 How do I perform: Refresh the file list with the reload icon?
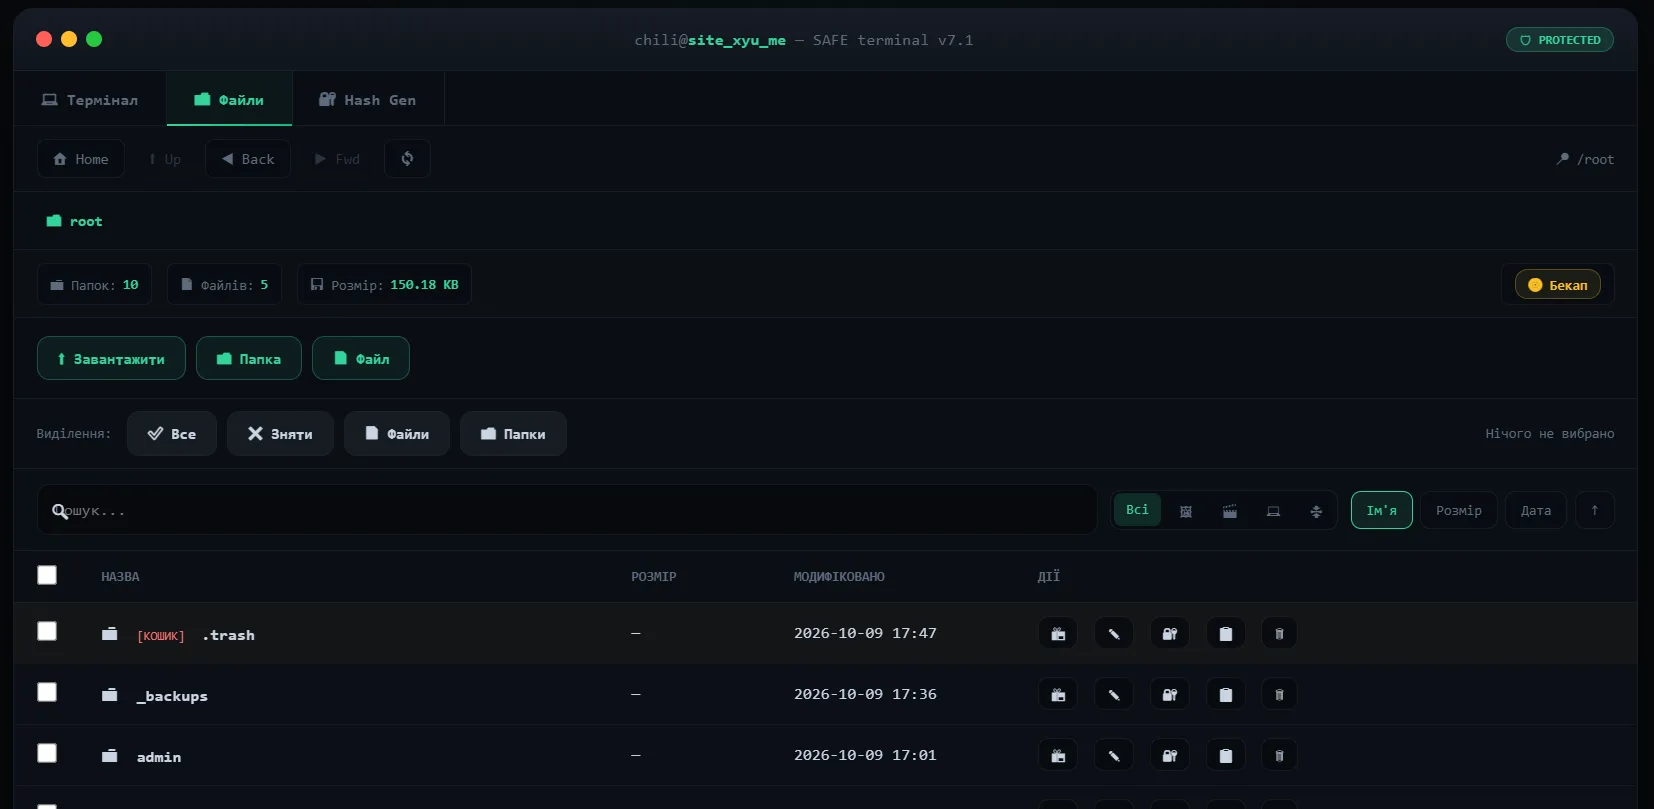[x=407, y=159]
